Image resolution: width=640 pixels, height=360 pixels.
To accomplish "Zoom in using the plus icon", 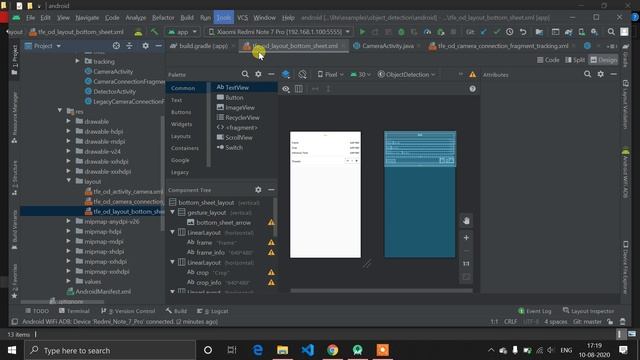I will tap(466, 238).
